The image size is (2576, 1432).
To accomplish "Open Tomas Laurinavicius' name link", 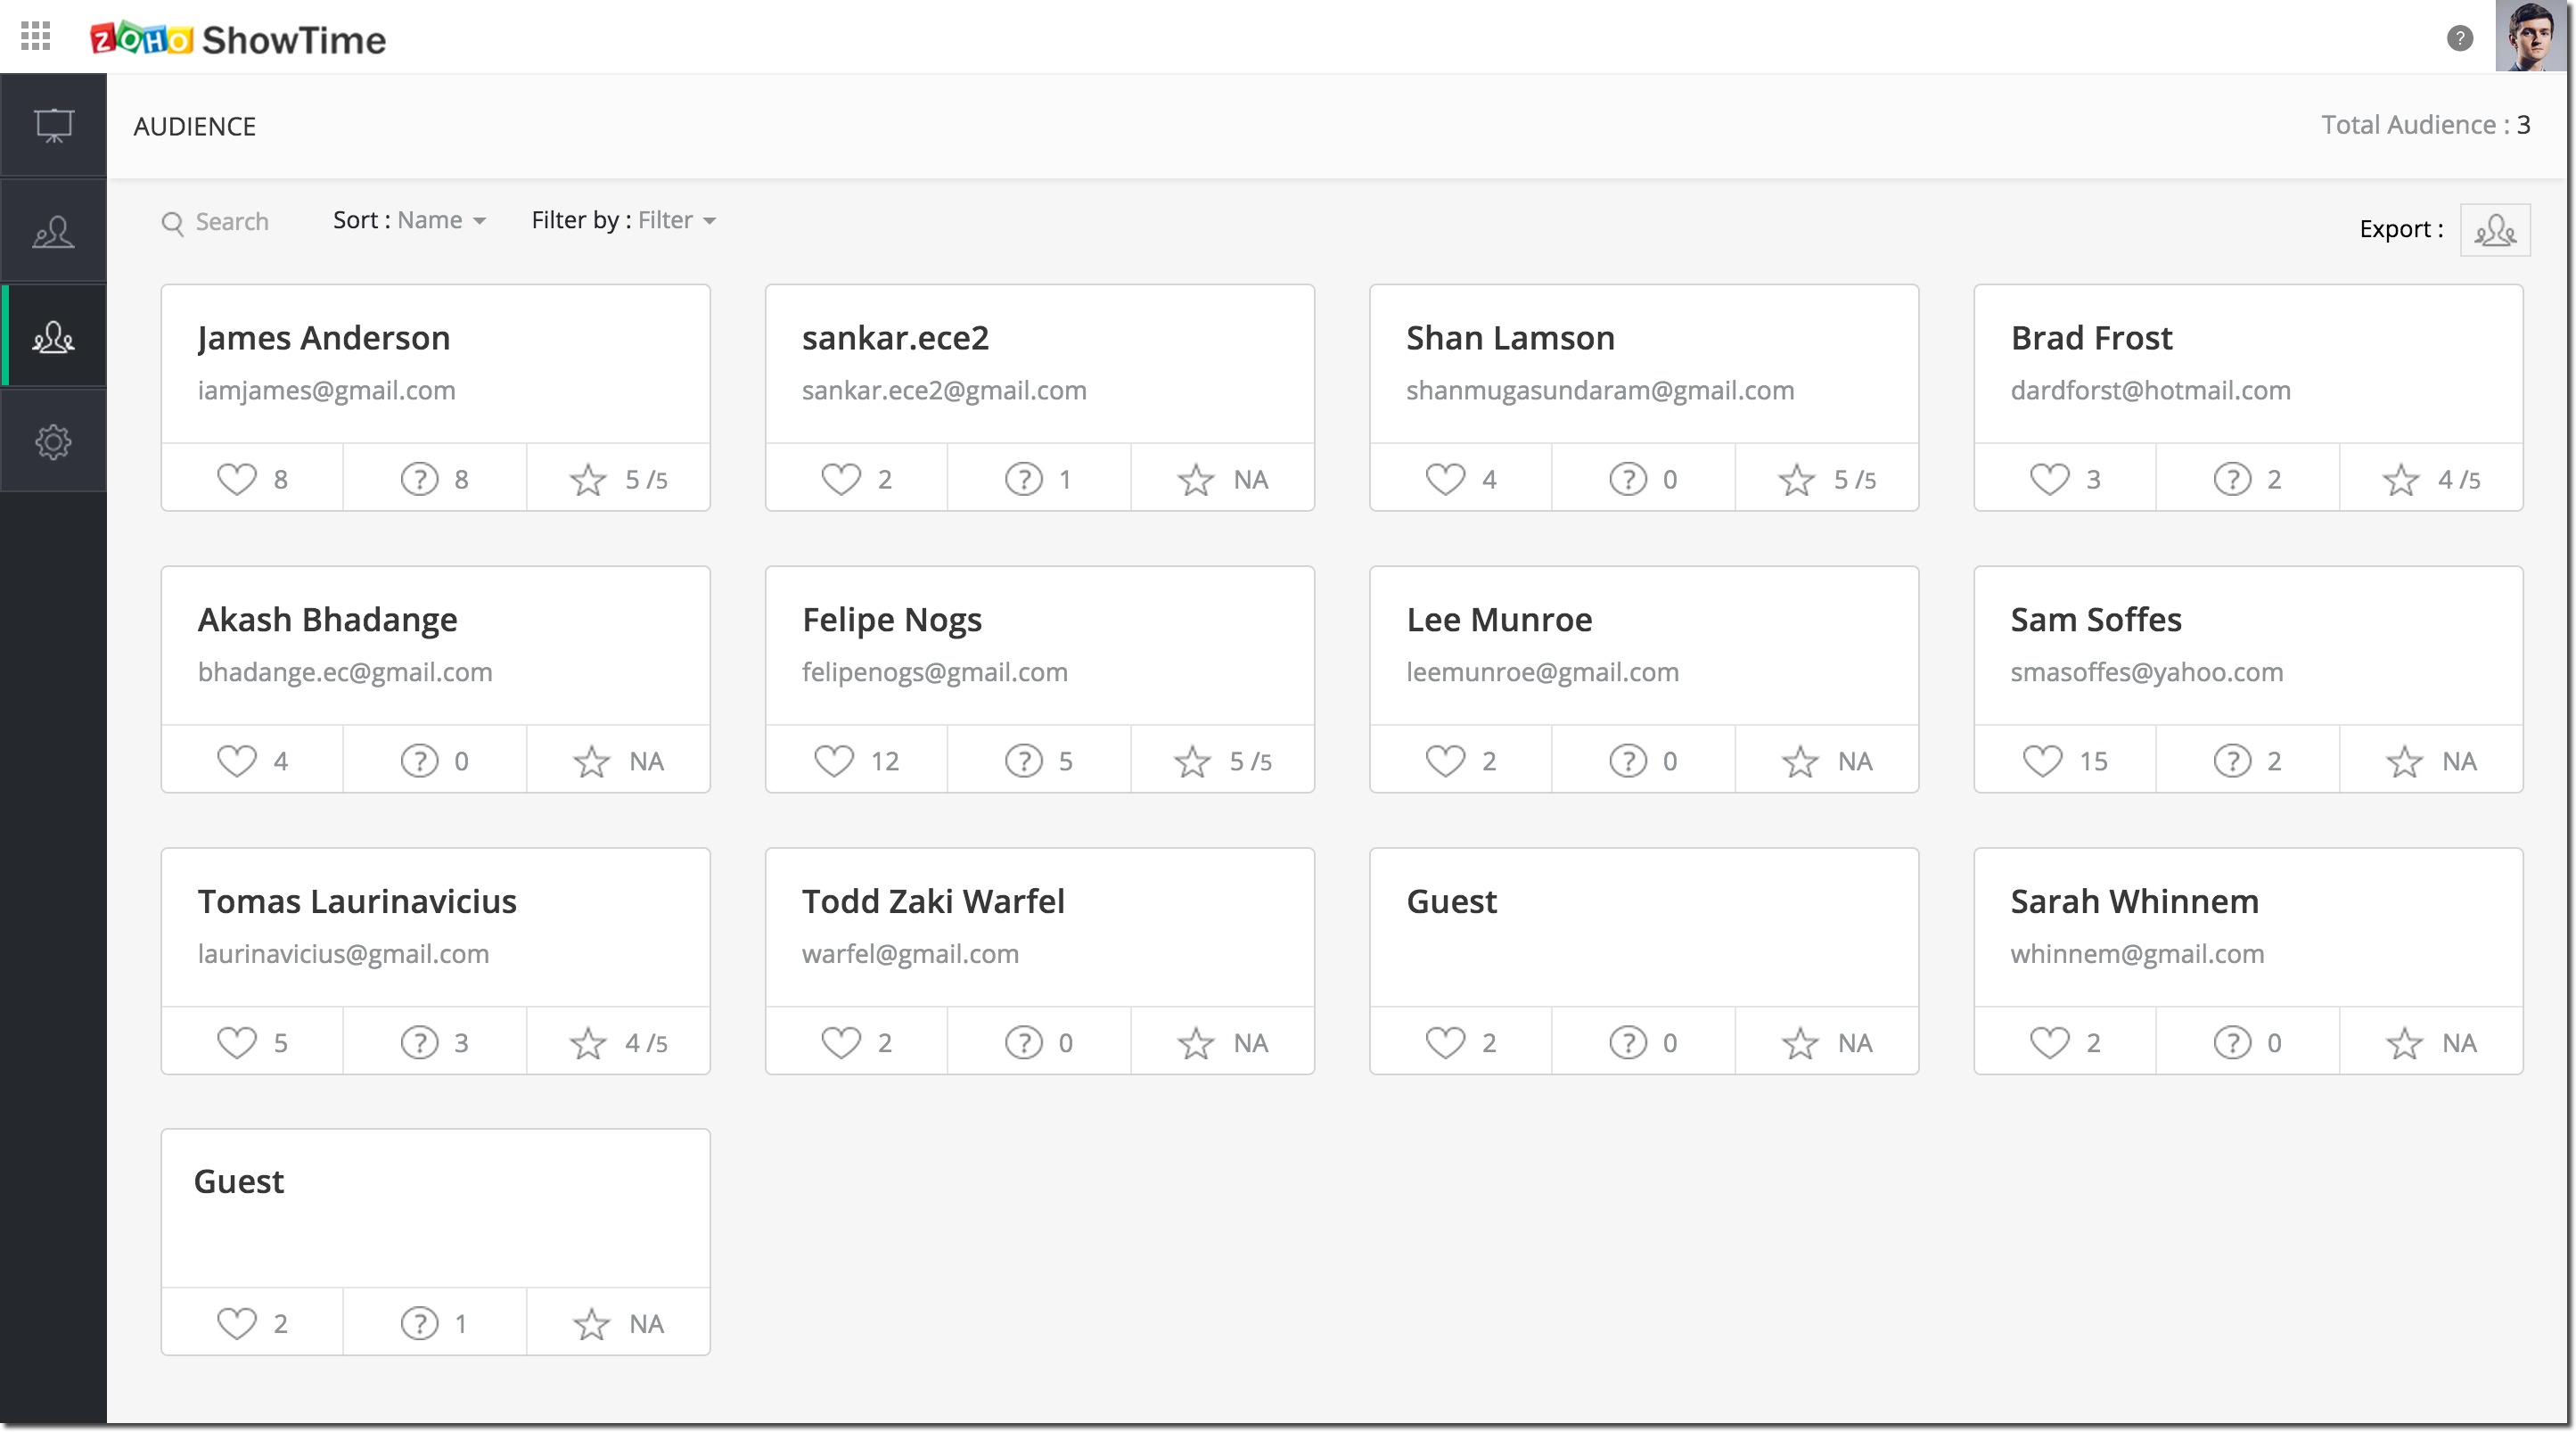I will (x=357, y=901).
